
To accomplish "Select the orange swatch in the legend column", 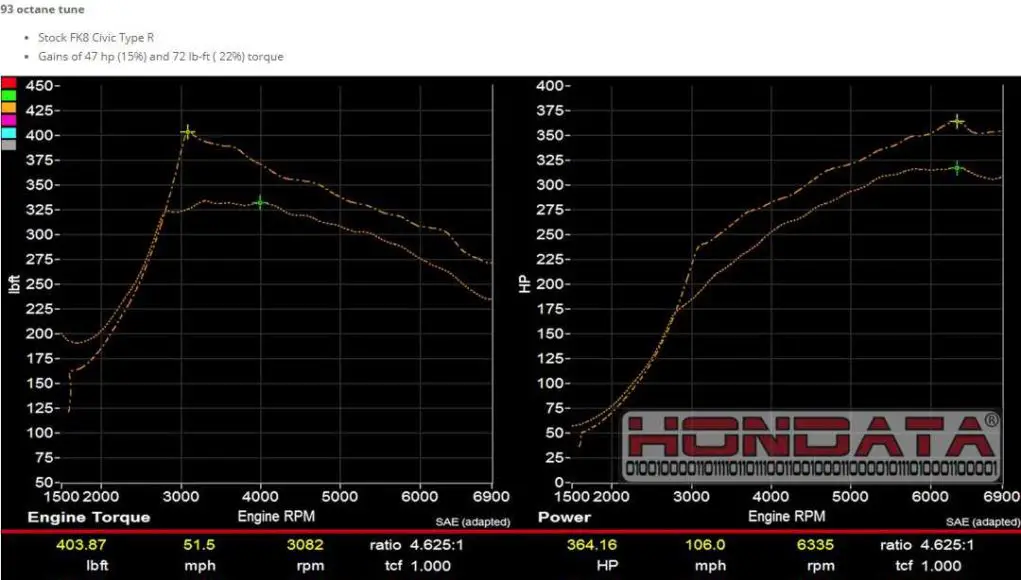I will [x=8, y=109].
